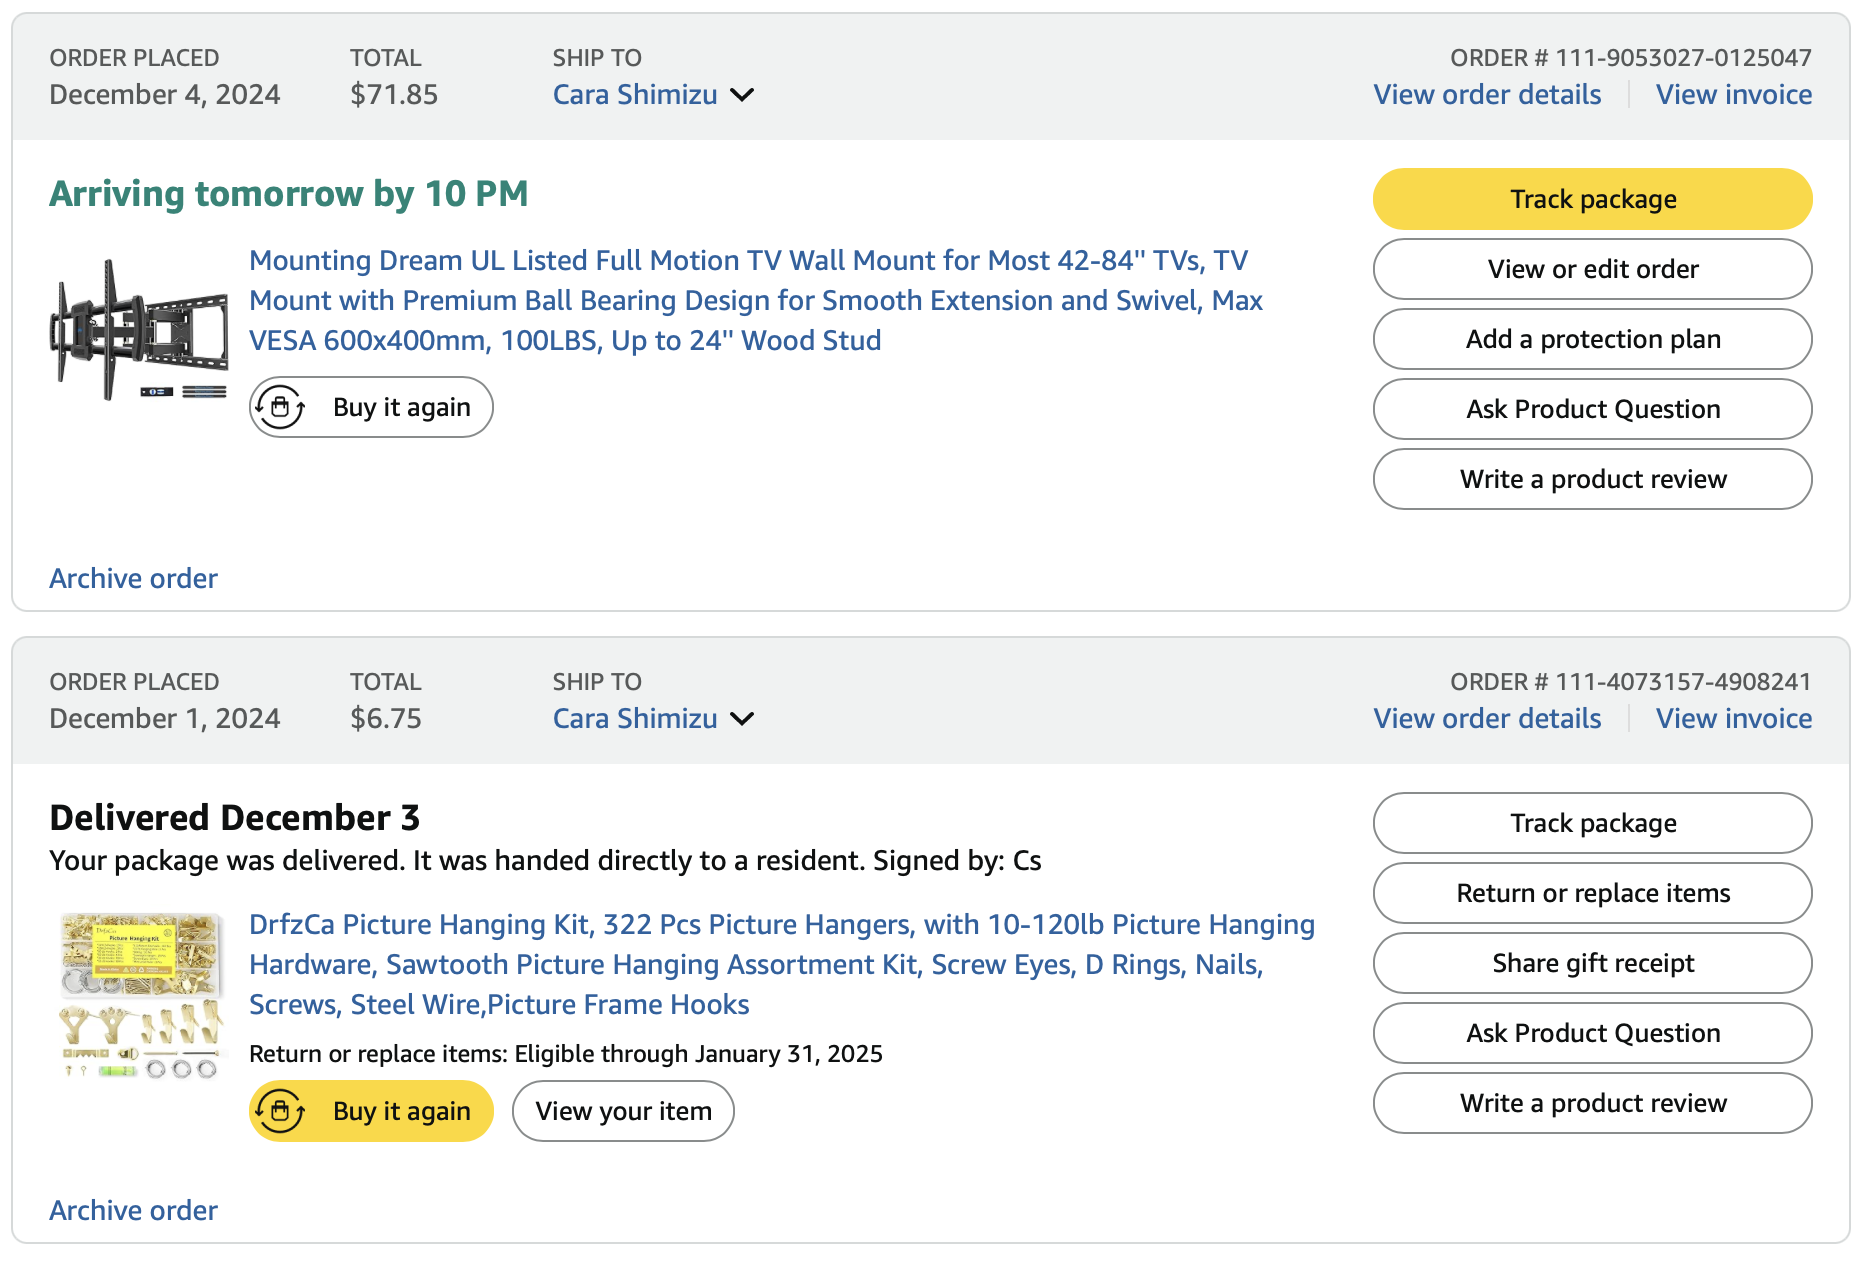This screenshot has height=1262, width=1866.
Task: Click Share gift receipt
Action: pyautogui.click(x=1592, y=963)
